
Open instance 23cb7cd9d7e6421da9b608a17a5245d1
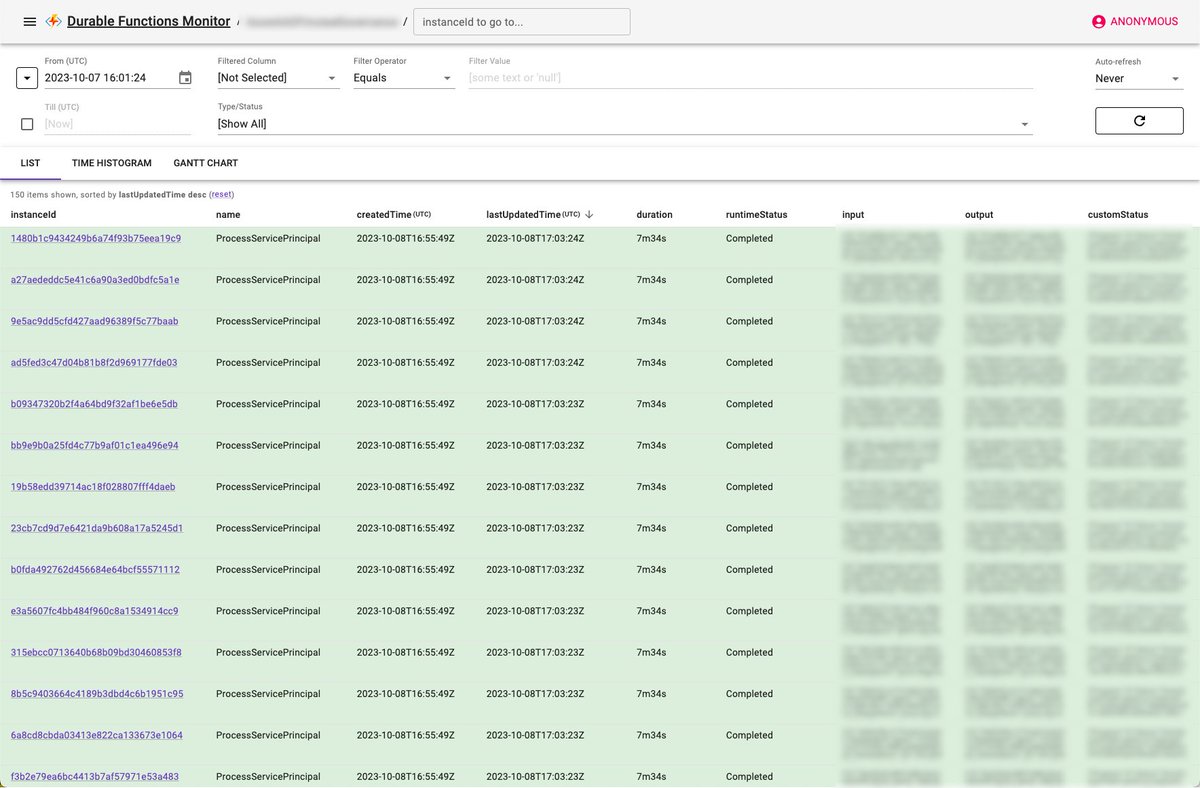pyautogui.click(x=97, y=528)
